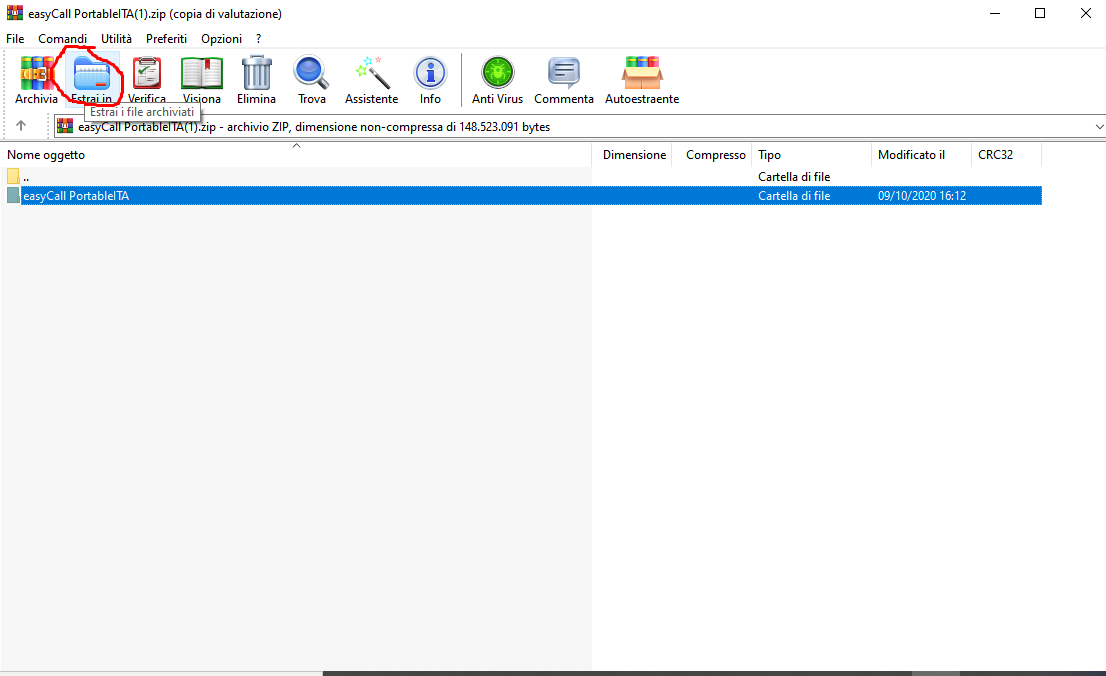Sort by Tipo column header
This screenshot has height=676, width=1106.
813,155
